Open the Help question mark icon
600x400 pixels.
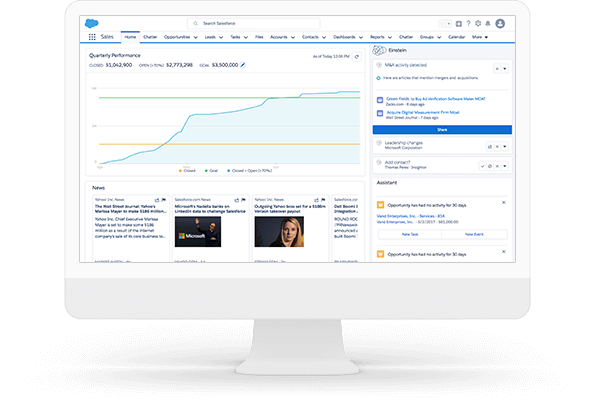[x=468, y=23]
